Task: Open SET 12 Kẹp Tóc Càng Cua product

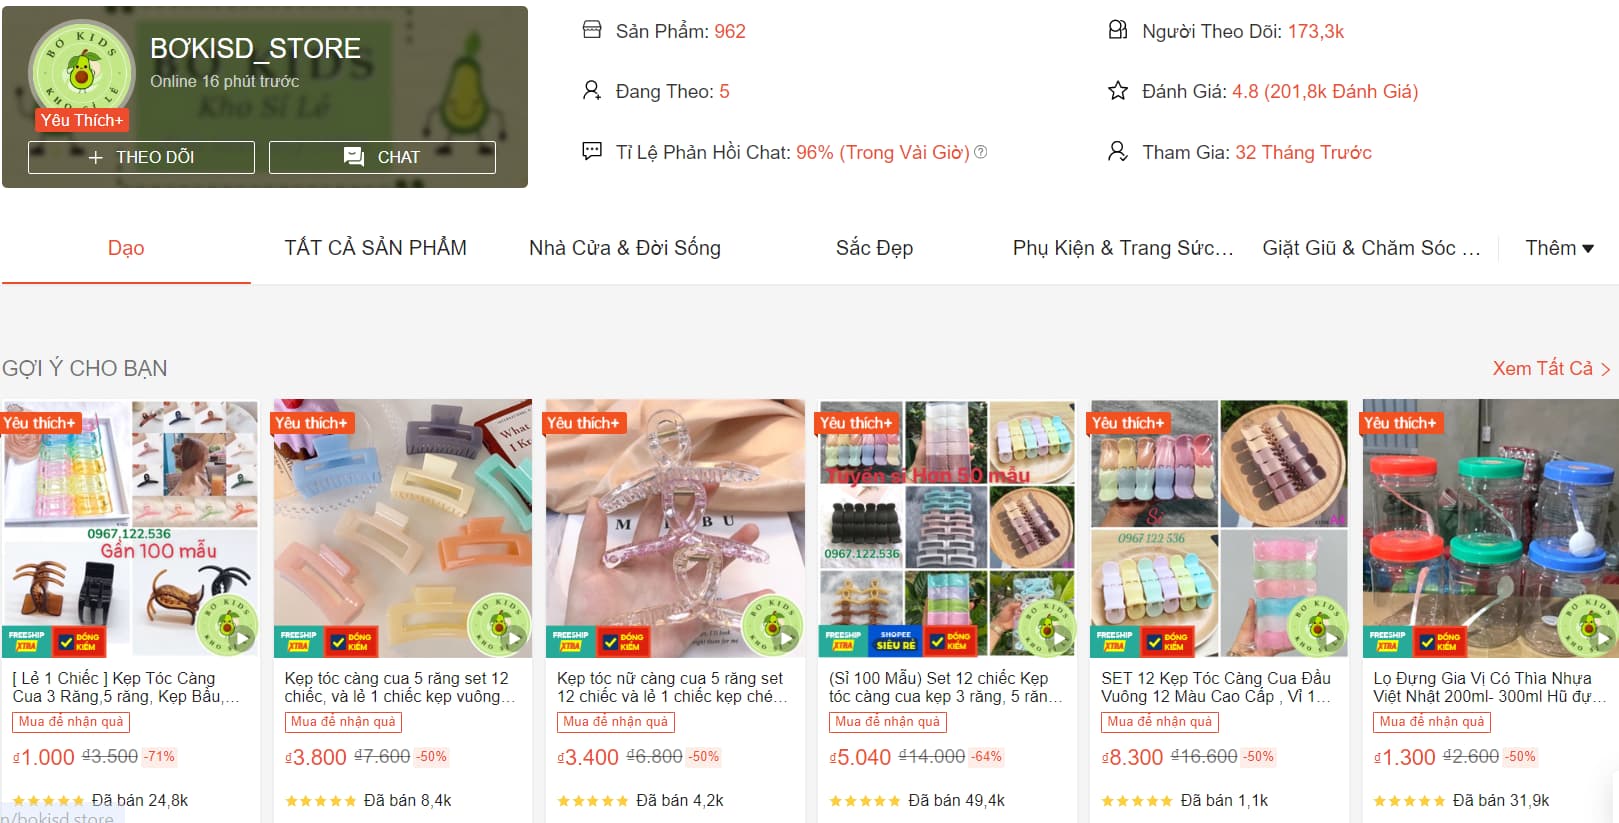Action: pos(1216,687)
